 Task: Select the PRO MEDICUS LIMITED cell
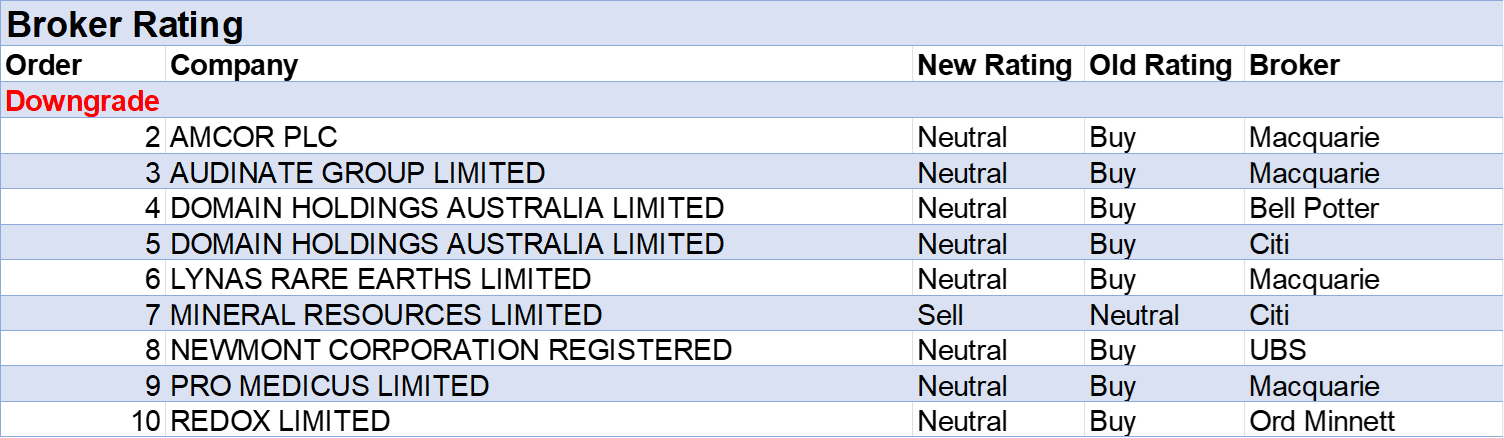[329, 386]
